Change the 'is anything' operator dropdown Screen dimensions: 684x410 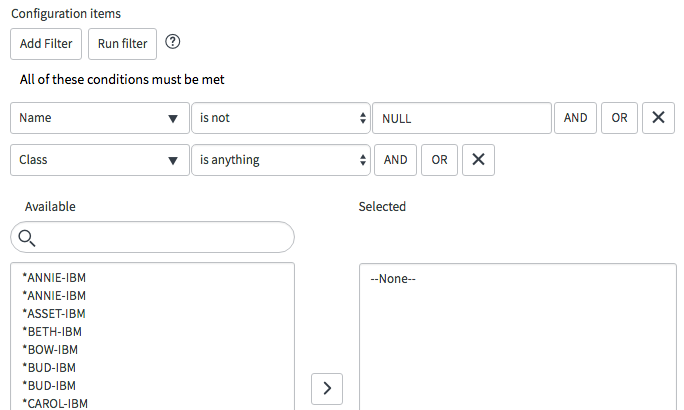pyautogui.click(x=281, y=159)
